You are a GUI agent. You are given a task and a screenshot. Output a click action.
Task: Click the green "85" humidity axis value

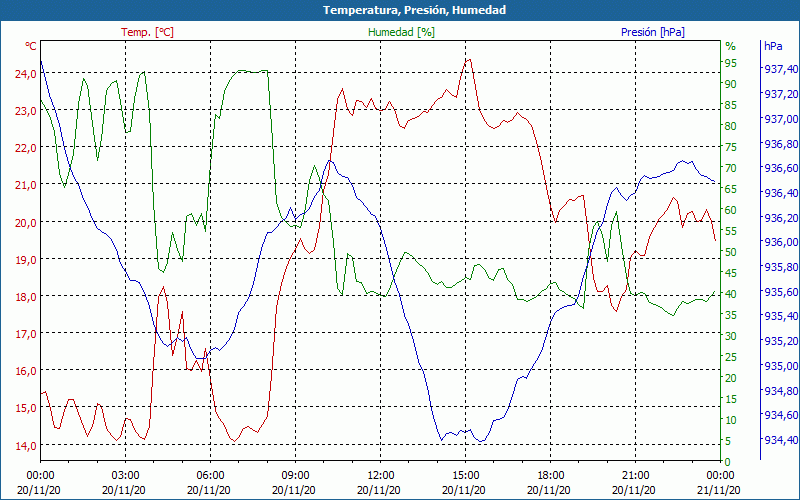[x=731, y=105]
